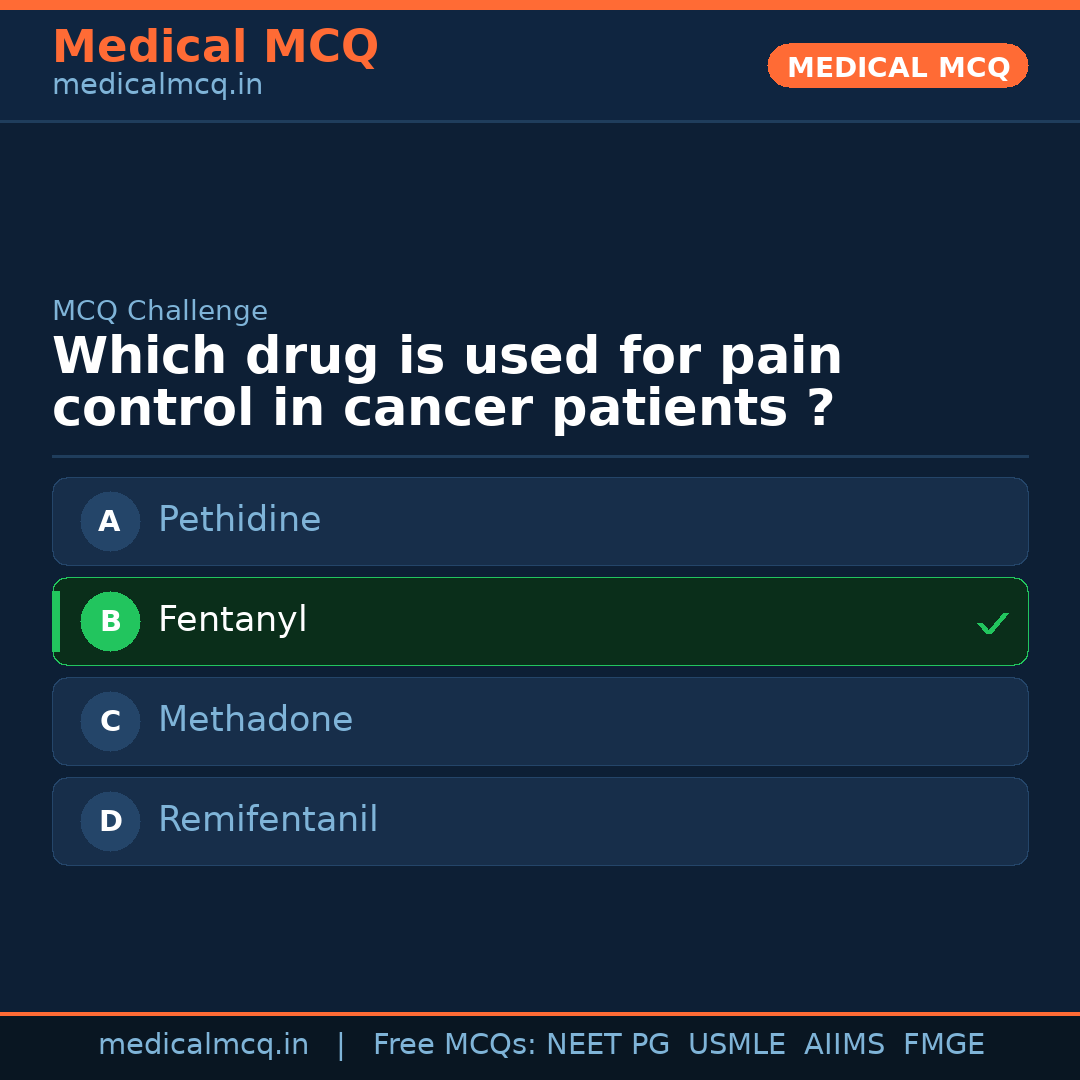
Task: Click the orange MEDICAL MCQ badge
Action: click(x=897, y=67)
